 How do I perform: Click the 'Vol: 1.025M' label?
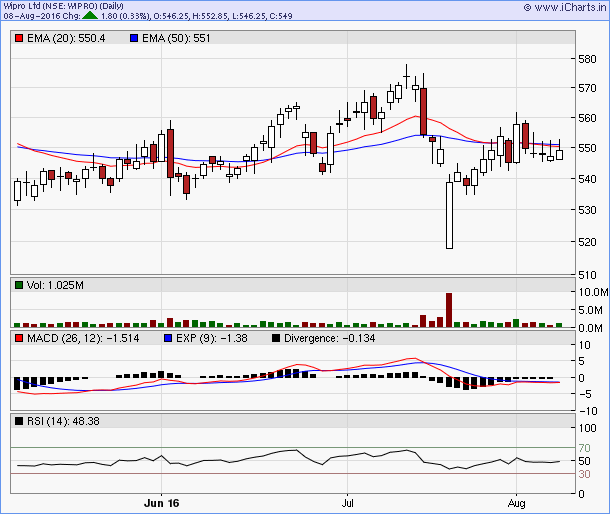coord(55,285)
